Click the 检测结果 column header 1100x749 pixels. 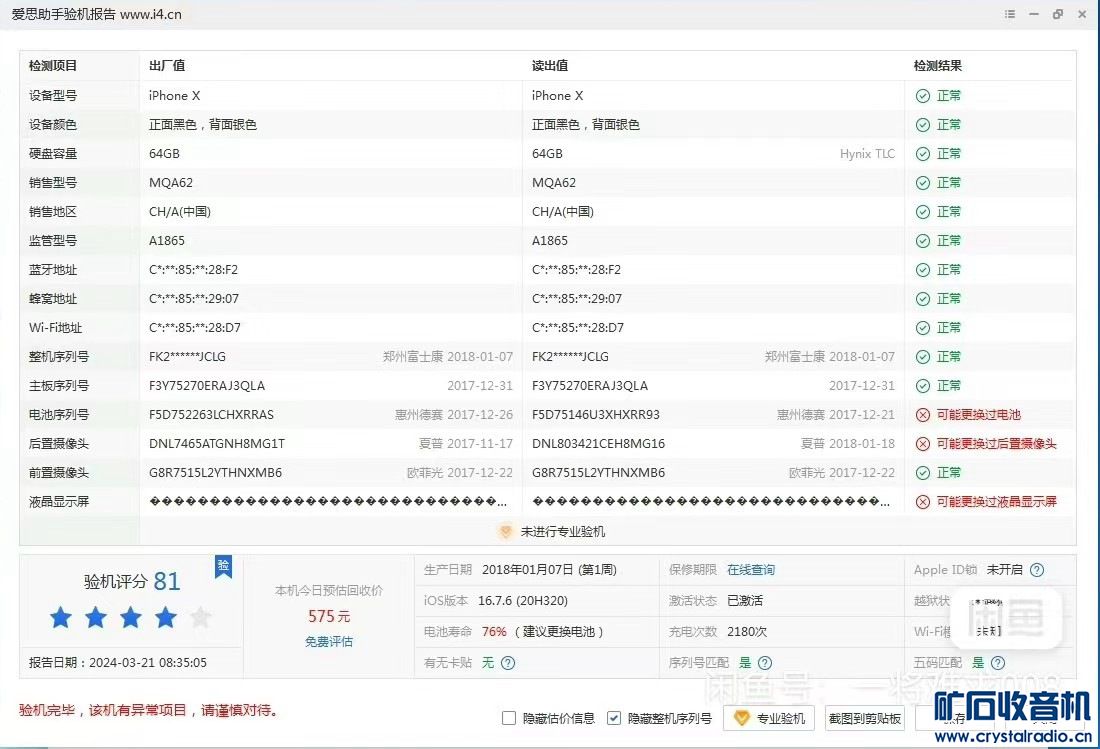coord(937,66)
